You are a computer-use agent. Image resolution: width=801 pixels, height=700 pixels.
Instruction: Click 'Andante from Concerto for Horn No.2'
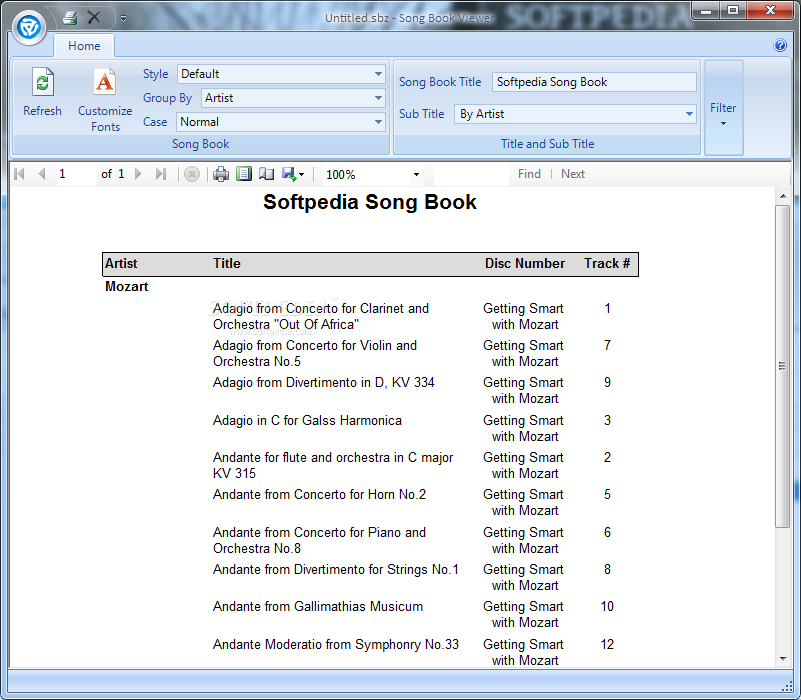[319, 495]
